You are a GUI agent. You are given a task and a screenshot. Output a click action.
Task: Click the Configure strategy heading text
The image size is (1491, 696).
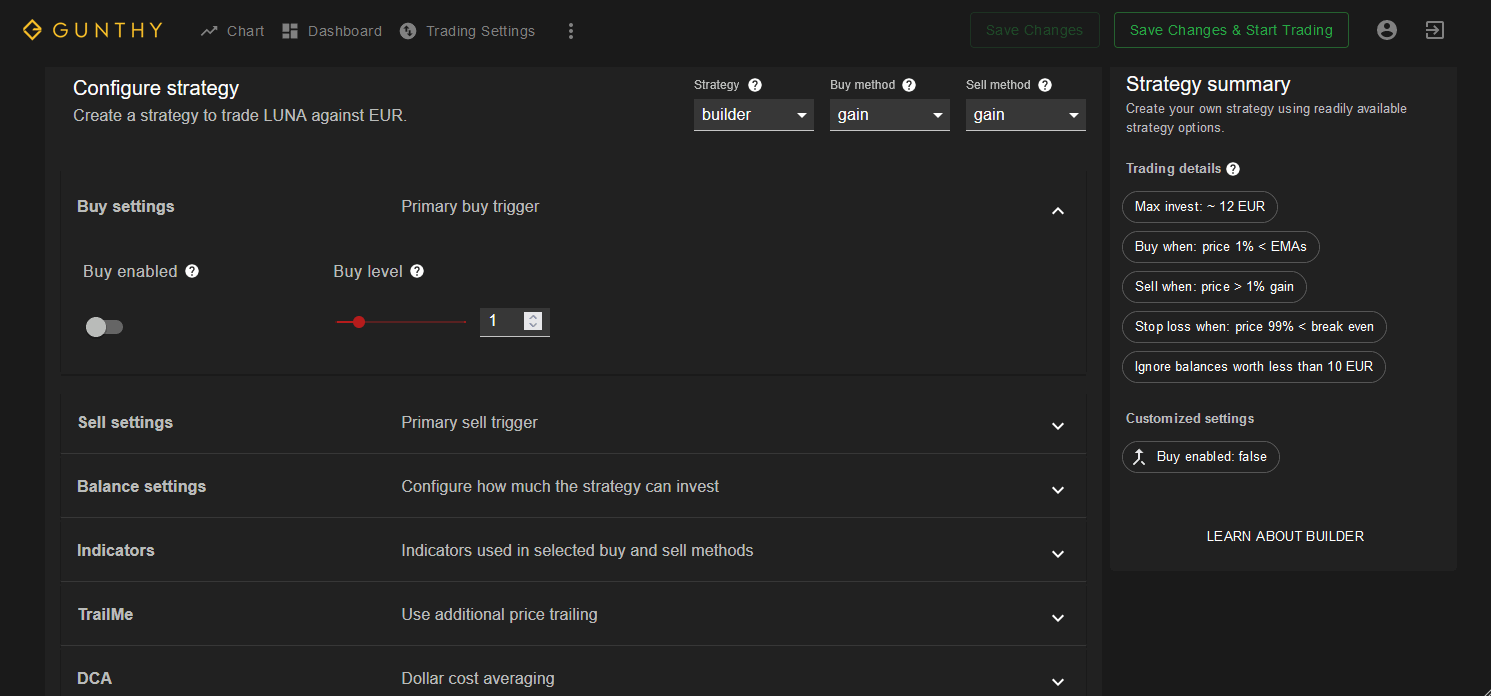(x=156, y=88)
